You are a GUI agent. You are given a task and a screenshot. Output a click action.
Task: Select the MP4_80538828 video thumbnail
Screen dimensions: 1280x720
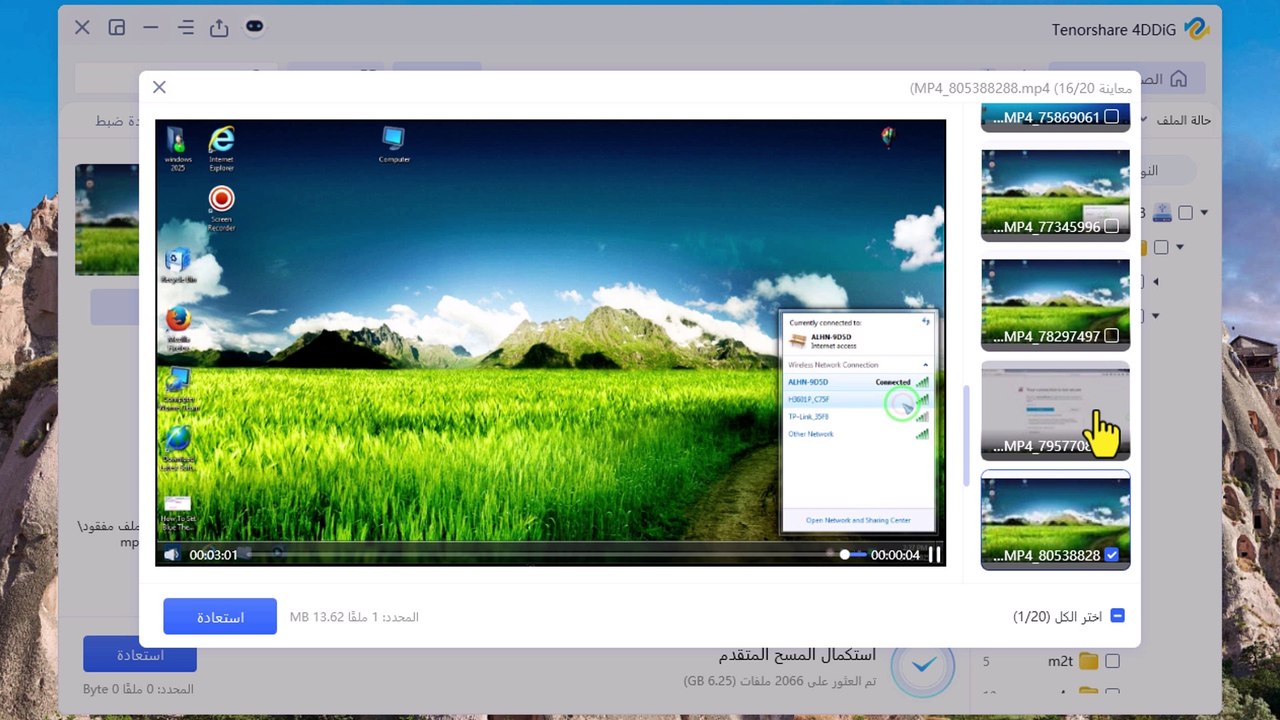point(1056,520)
